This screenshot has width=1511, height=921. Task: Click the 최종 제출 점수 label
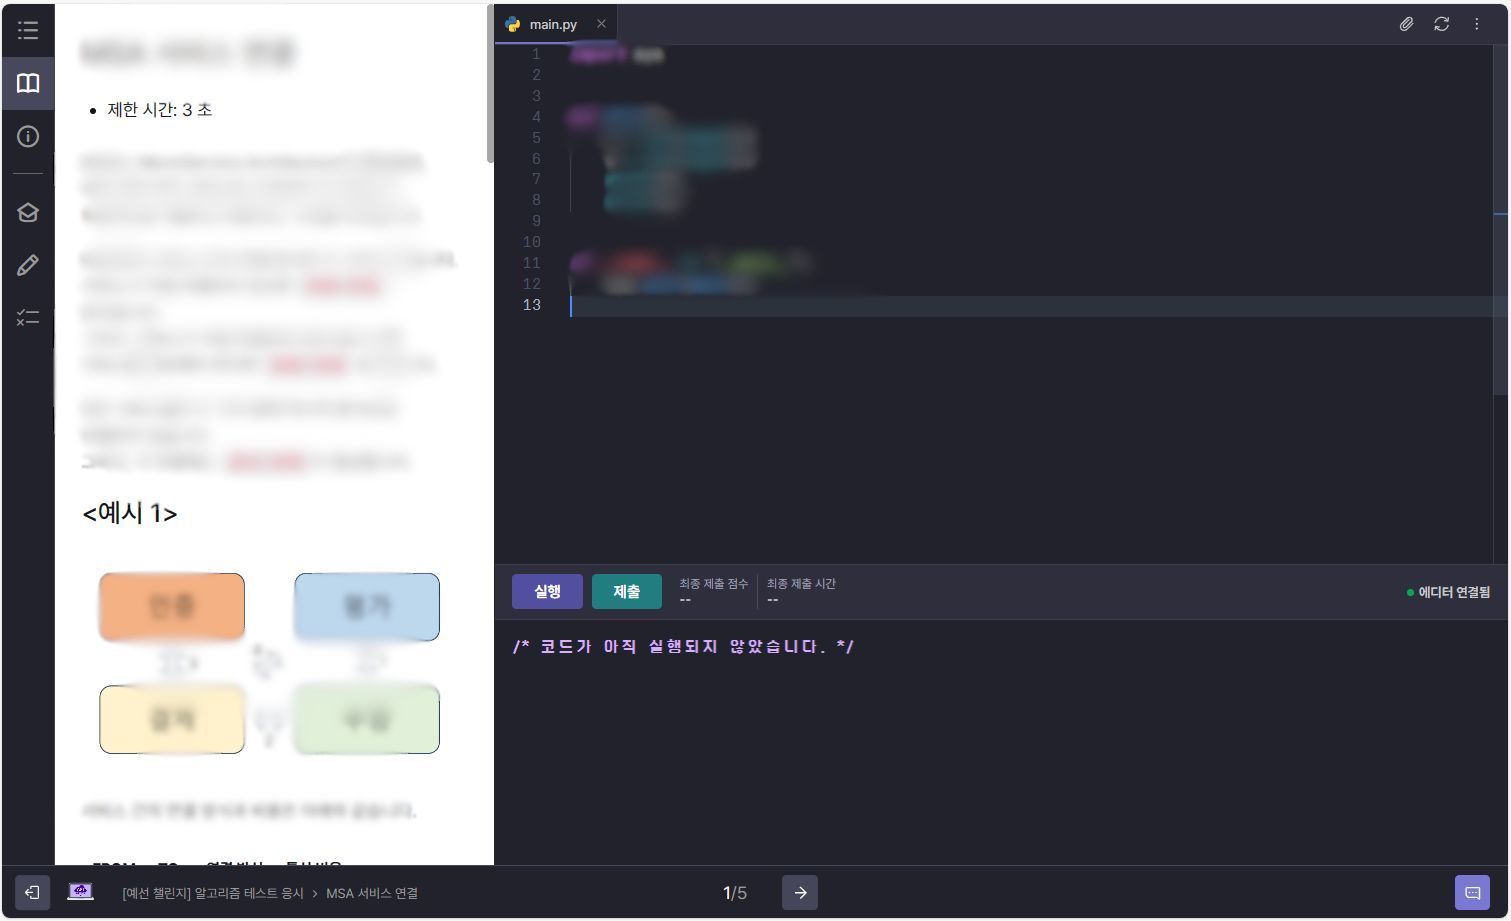713,584
